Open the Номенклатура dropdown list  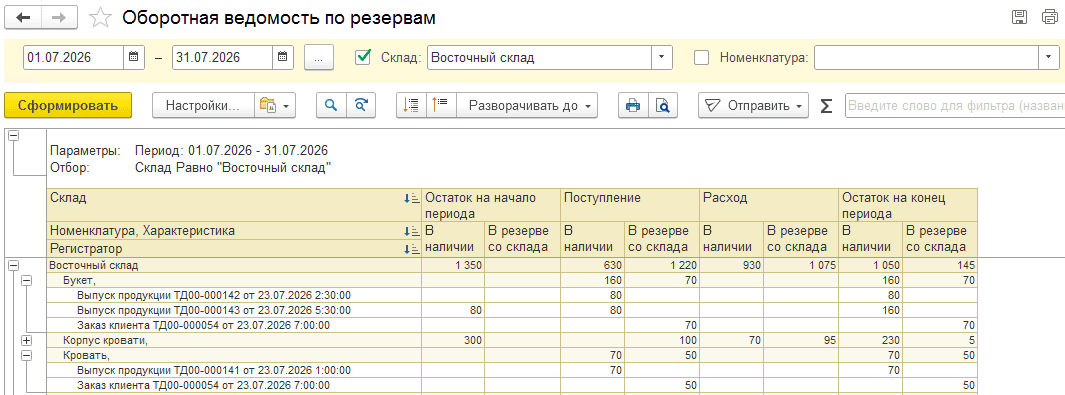click(1049, 58)
